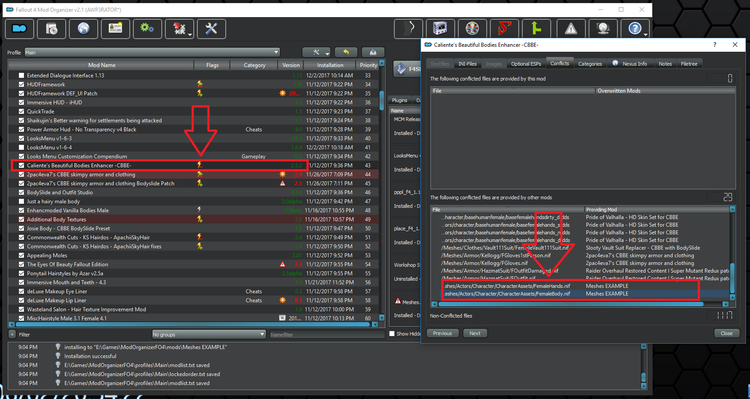Open the executables green gears icon
The width and height of the screenshot is (750, 399).
click(x=147, y=29)
